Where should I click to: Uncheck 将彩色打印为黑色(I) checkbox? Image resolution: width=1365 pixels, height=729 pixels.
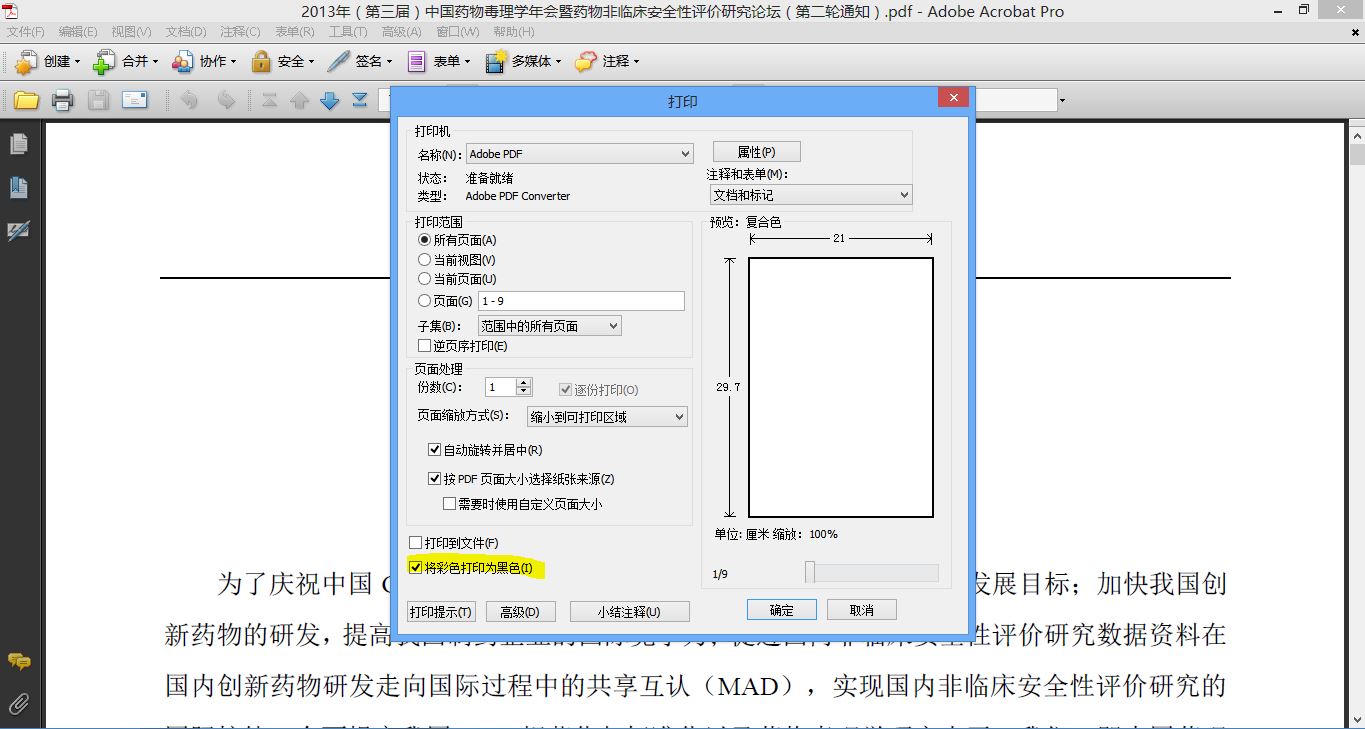[x=416, y=568]
